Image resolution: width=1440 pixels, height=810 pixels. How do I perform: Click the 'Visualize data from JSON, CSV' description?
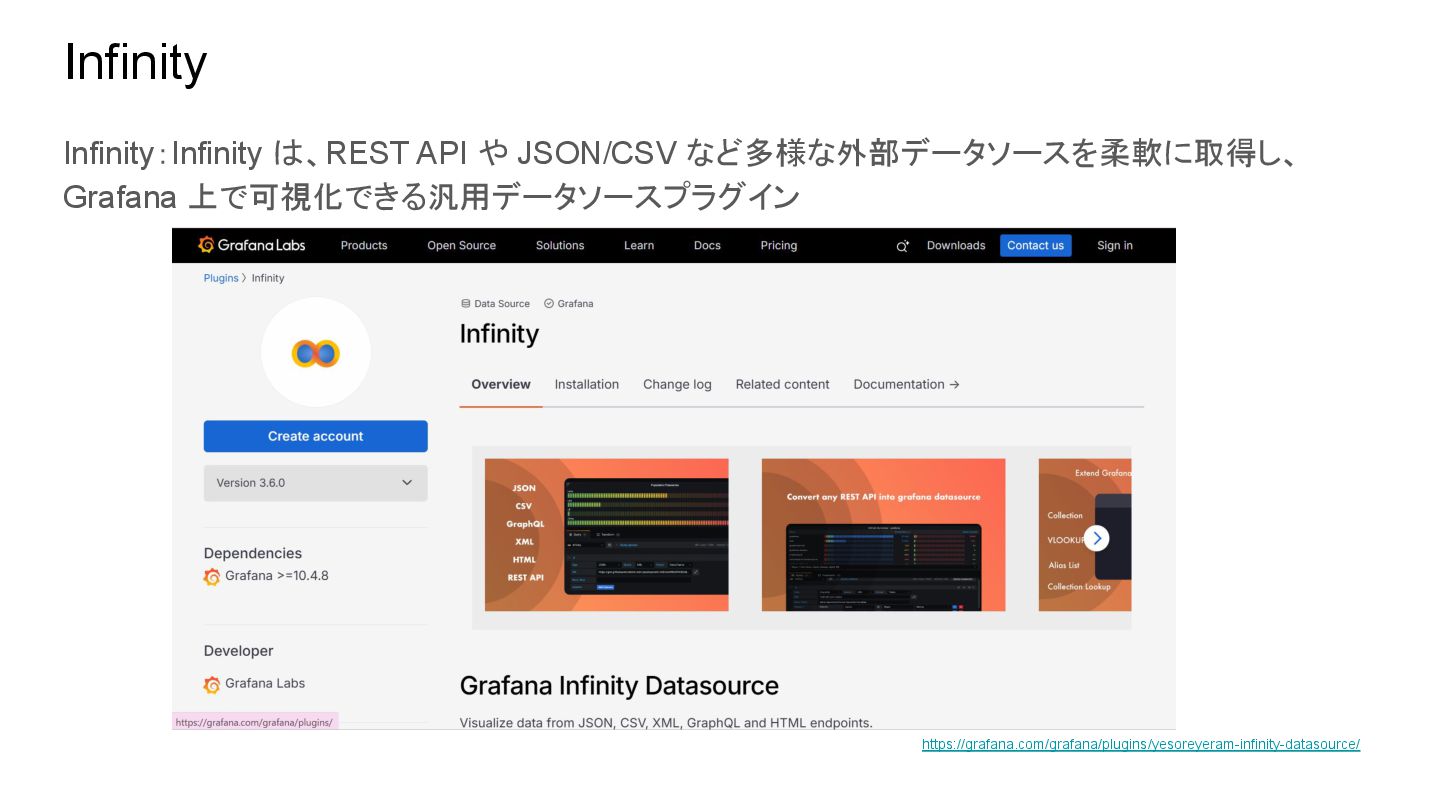(666, 722)
